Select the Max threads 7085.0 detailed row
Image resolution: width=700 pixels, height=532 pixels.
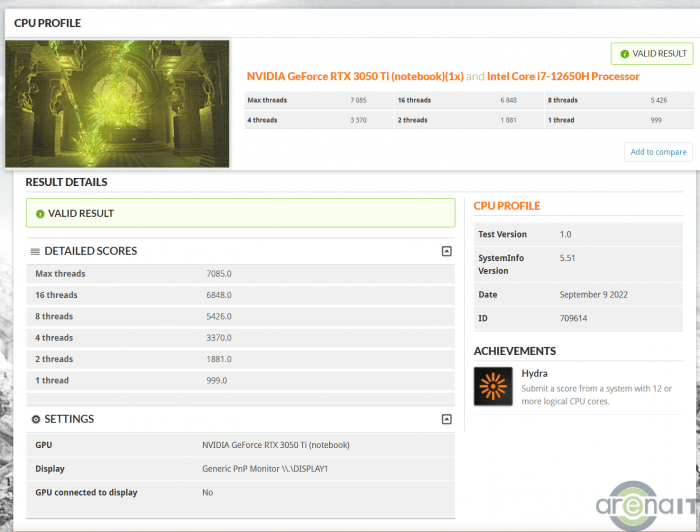pyautogui.click(x=241, y=274)
